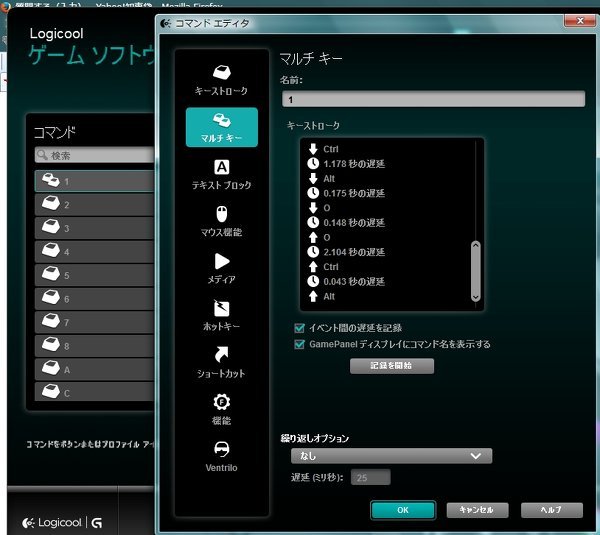The height and width of the screenshot is (535, 600).
Task: Select the 1.178 秒の遅延 entry
Action: click(346, 164)
